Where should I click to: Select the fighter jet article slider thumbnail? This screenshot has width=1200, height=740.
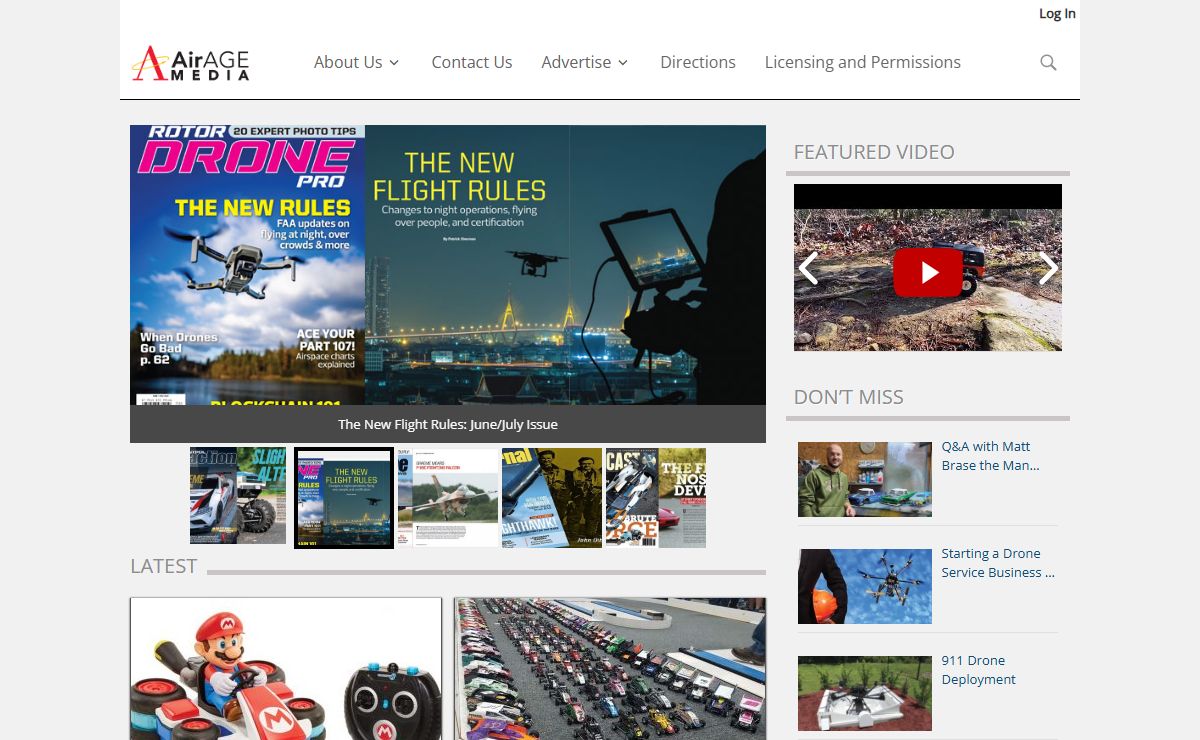448,497
